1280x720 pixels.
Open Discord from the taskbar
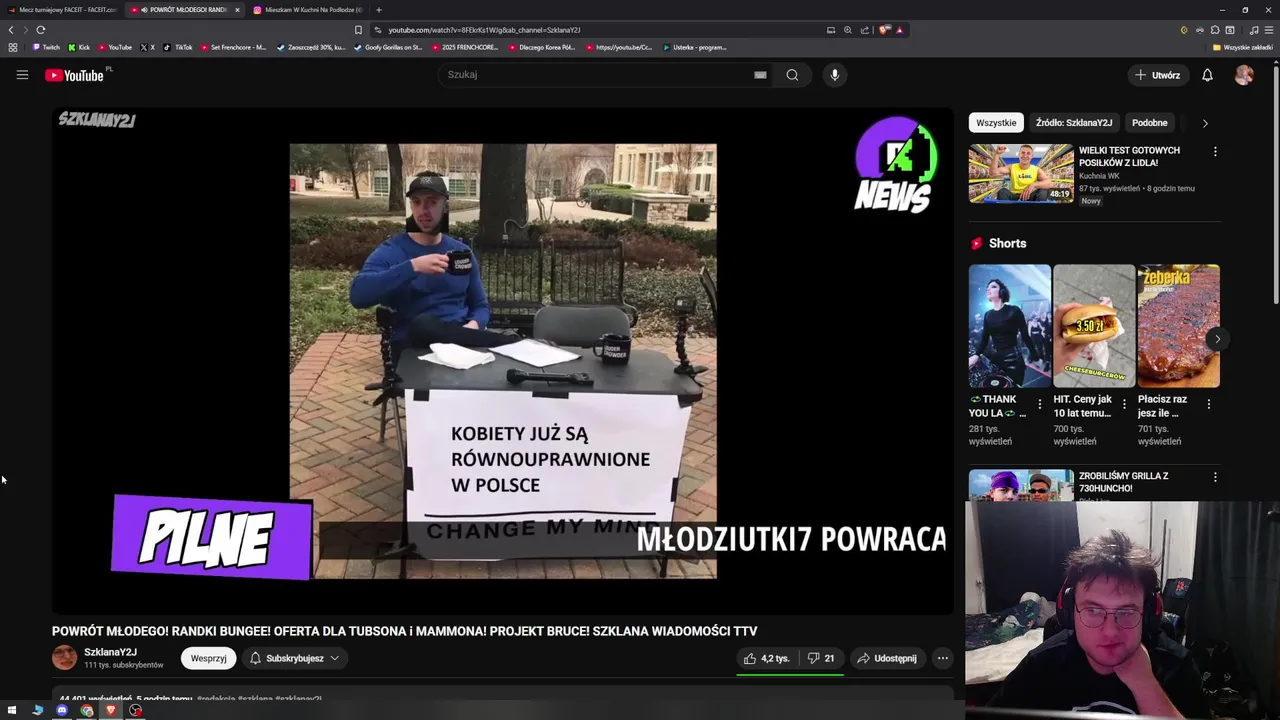[62, 710]
